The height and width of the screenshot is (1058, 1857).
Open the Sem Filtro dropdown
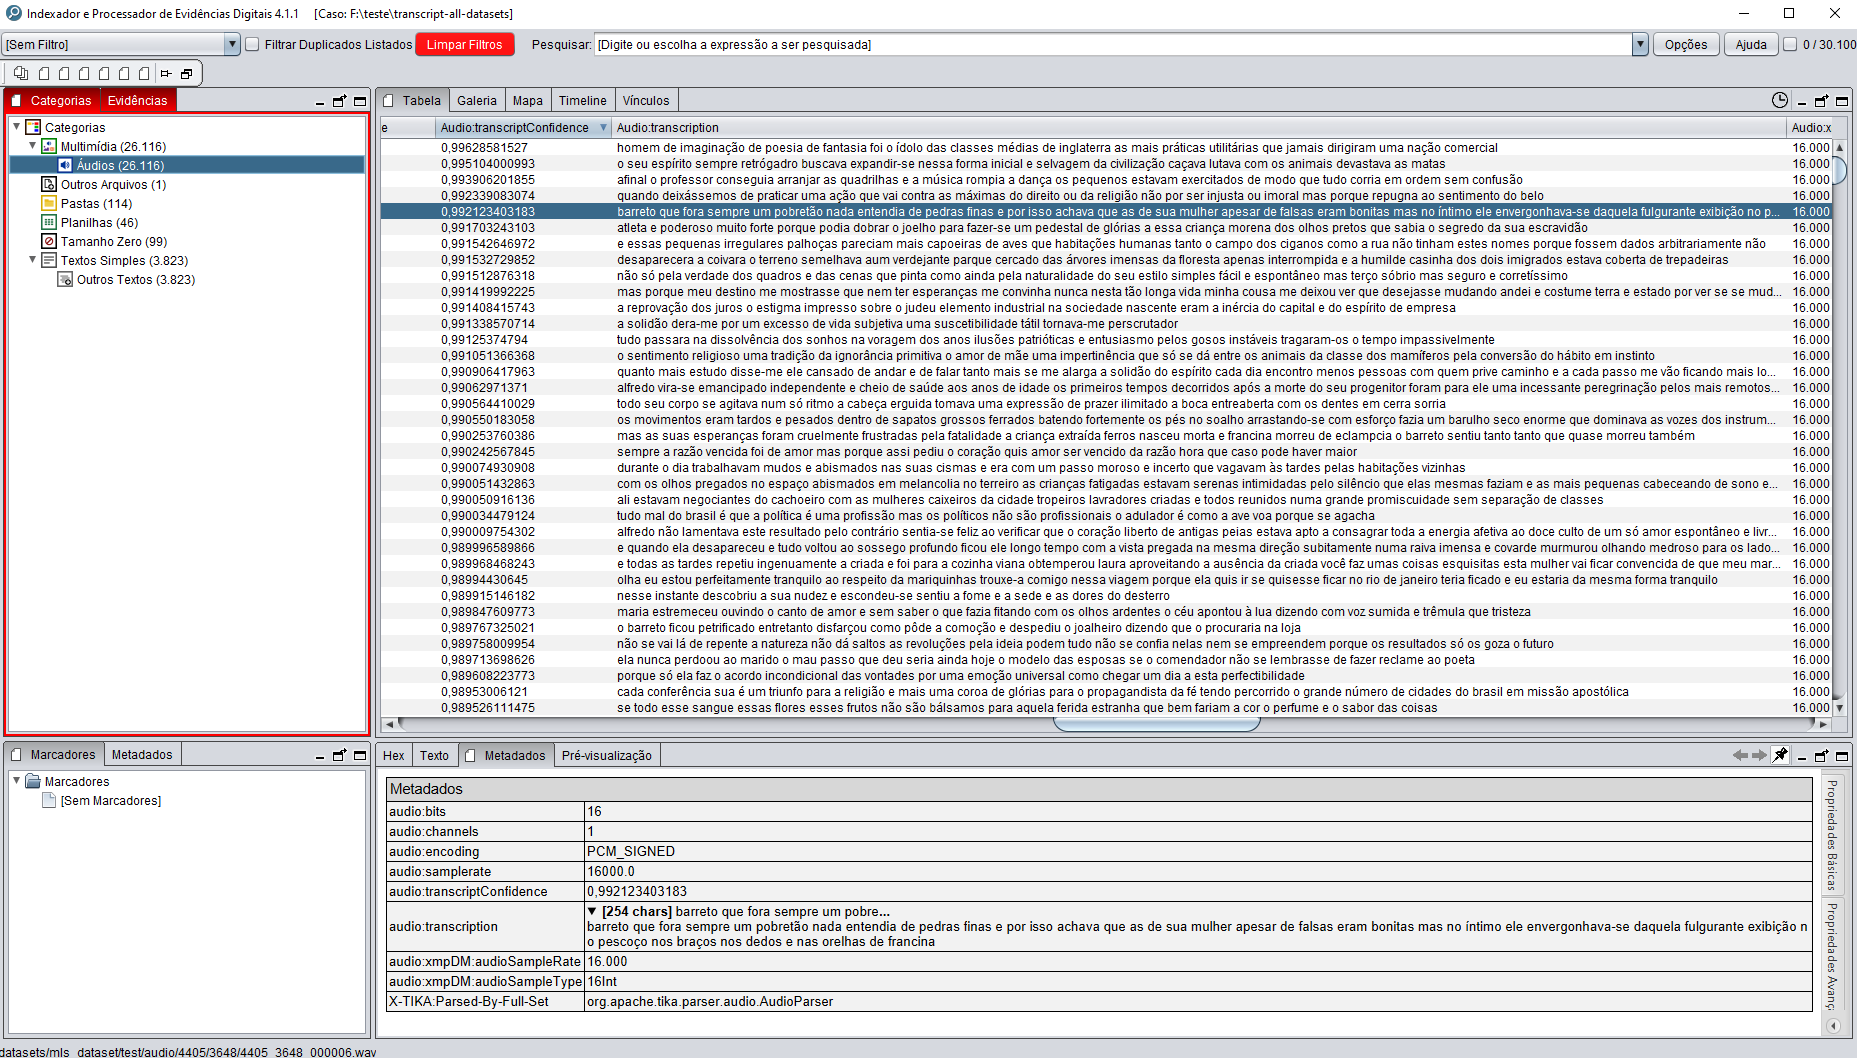[232, 44]
